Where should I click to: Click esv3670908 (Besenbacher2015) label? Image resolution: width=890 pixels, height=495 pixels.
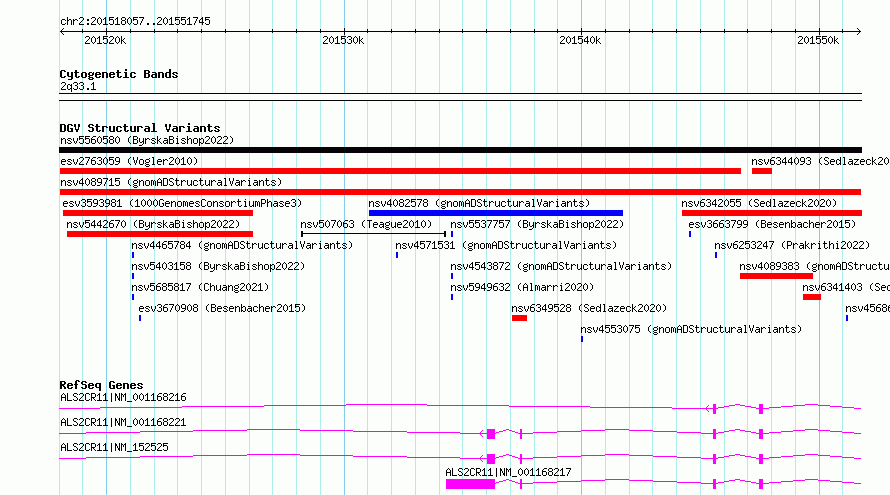pos(222,308)
